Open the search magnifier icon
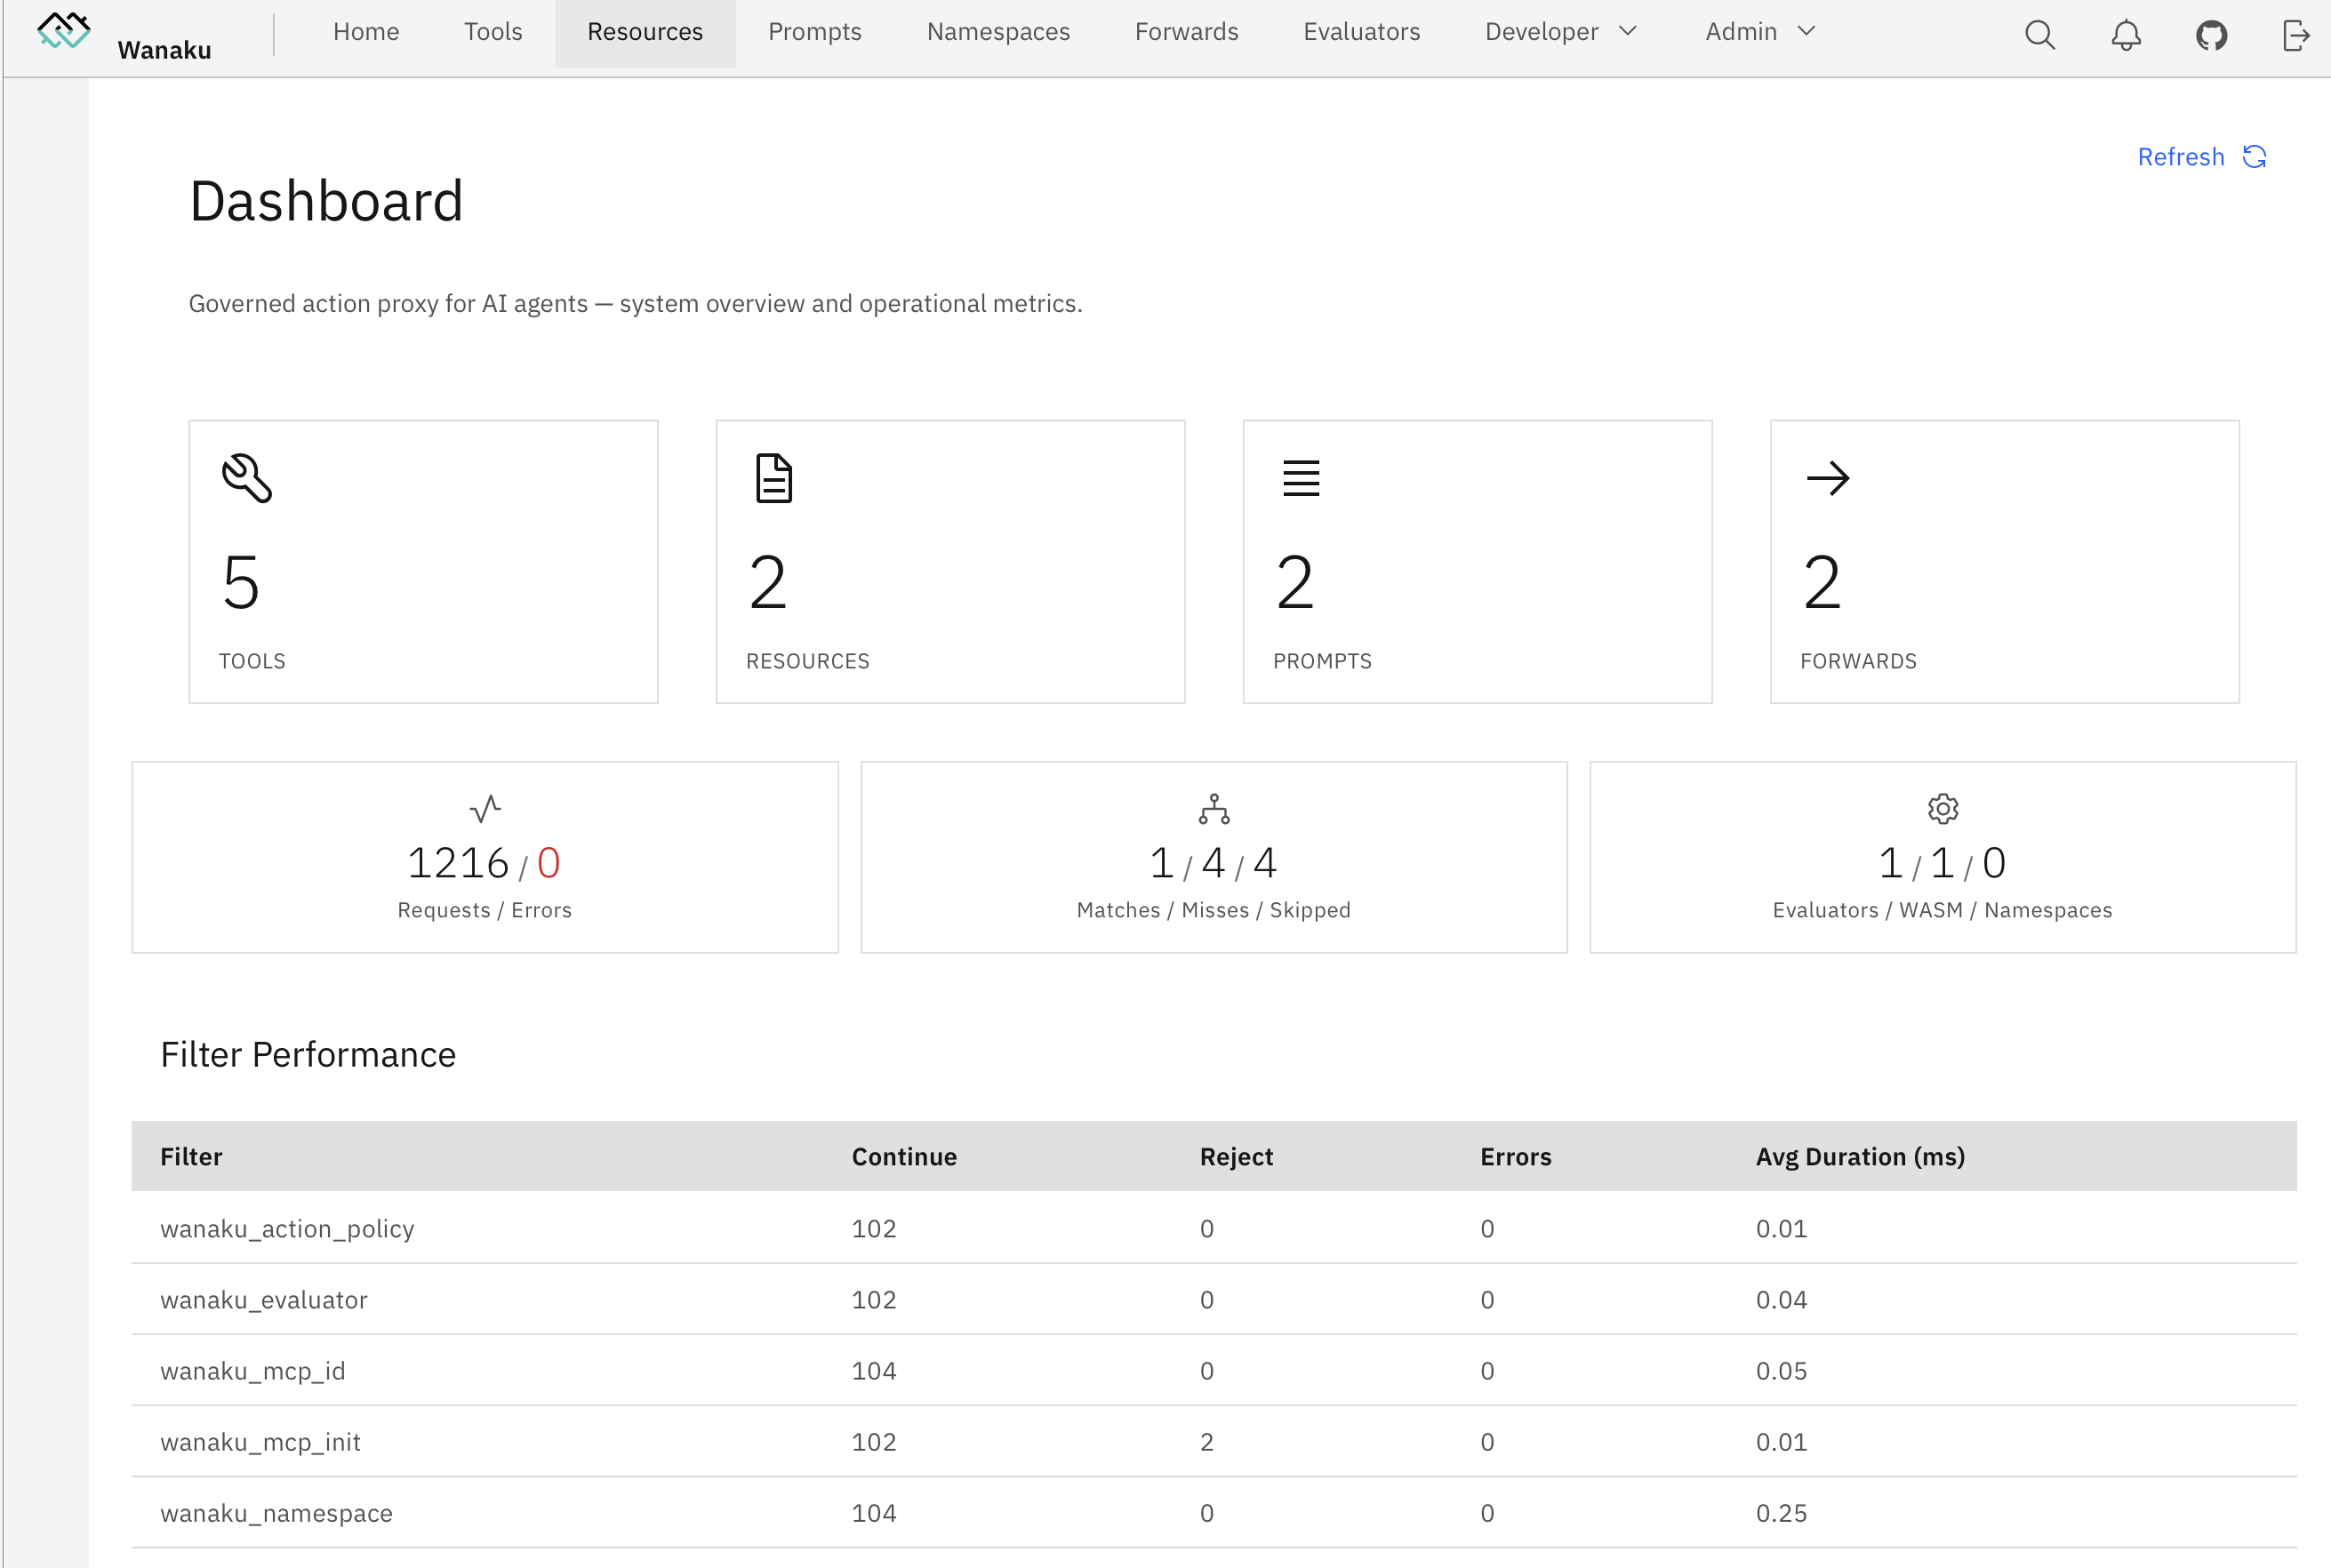This screenshot has width=2331, height=1568. (x=2040, y=35)
